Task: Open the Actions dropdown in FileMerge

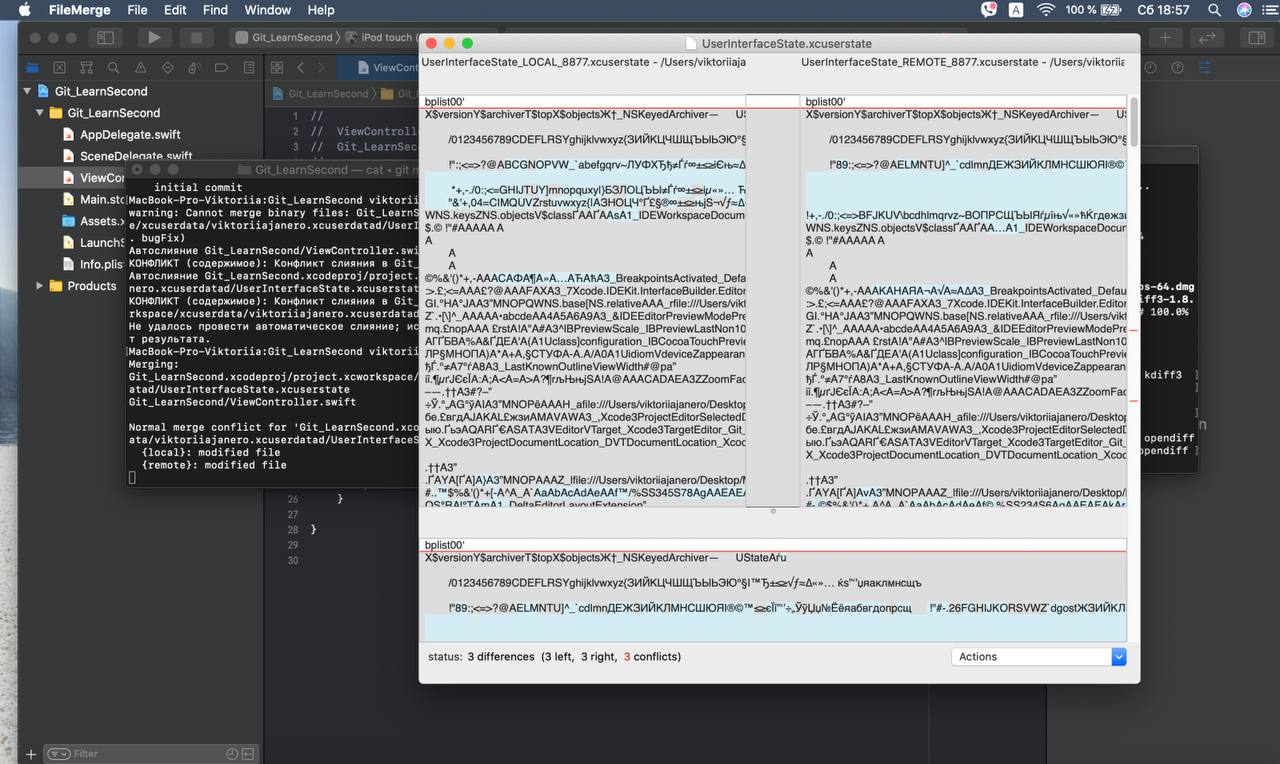Action: [x=1039, y=657]
